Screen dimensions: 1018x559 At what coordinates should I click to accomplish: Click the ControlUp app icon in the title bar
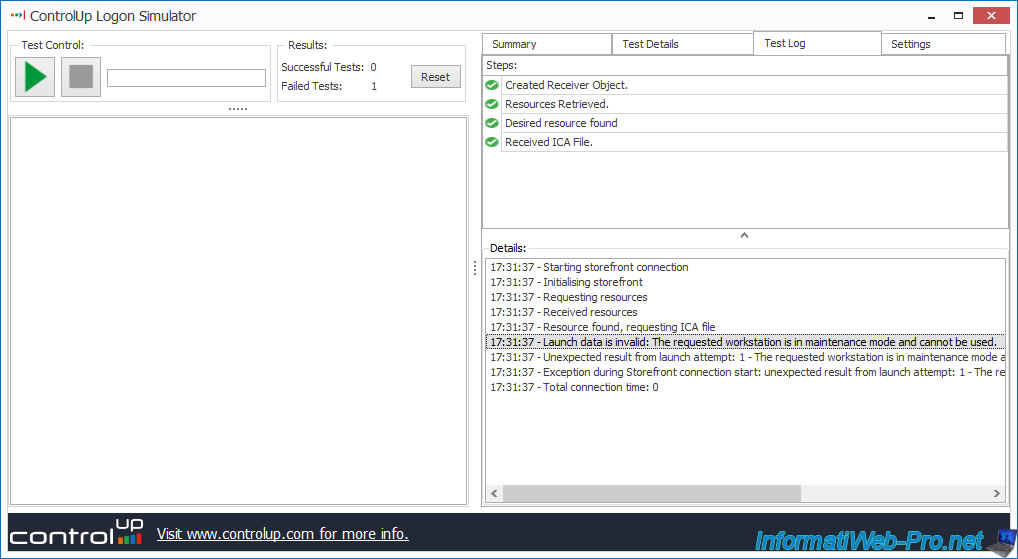point(18,15)
